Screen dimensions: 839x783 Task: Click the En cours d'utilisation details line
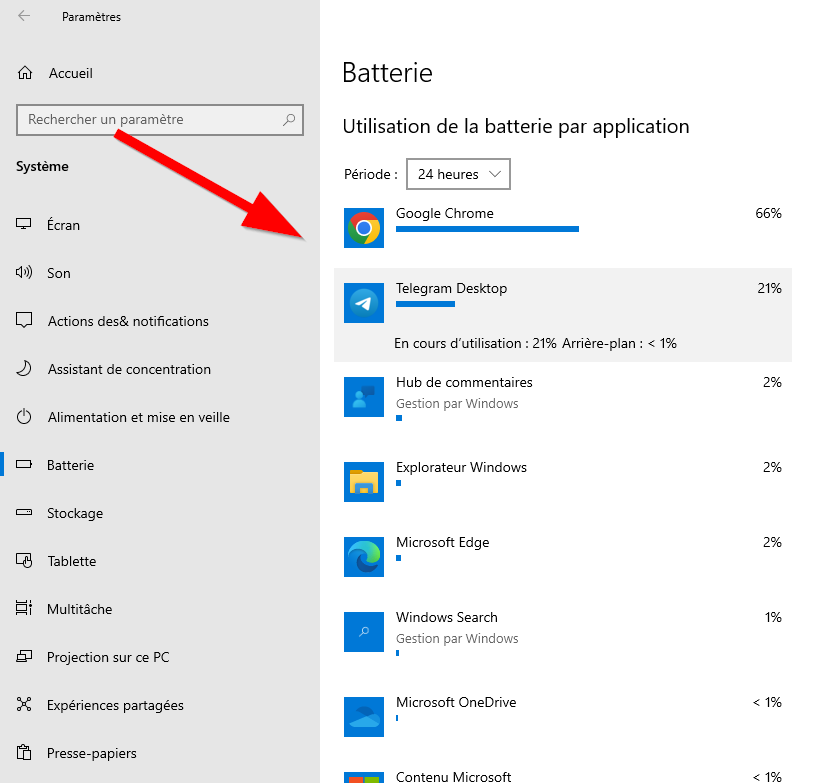click(x=535, y=343)
